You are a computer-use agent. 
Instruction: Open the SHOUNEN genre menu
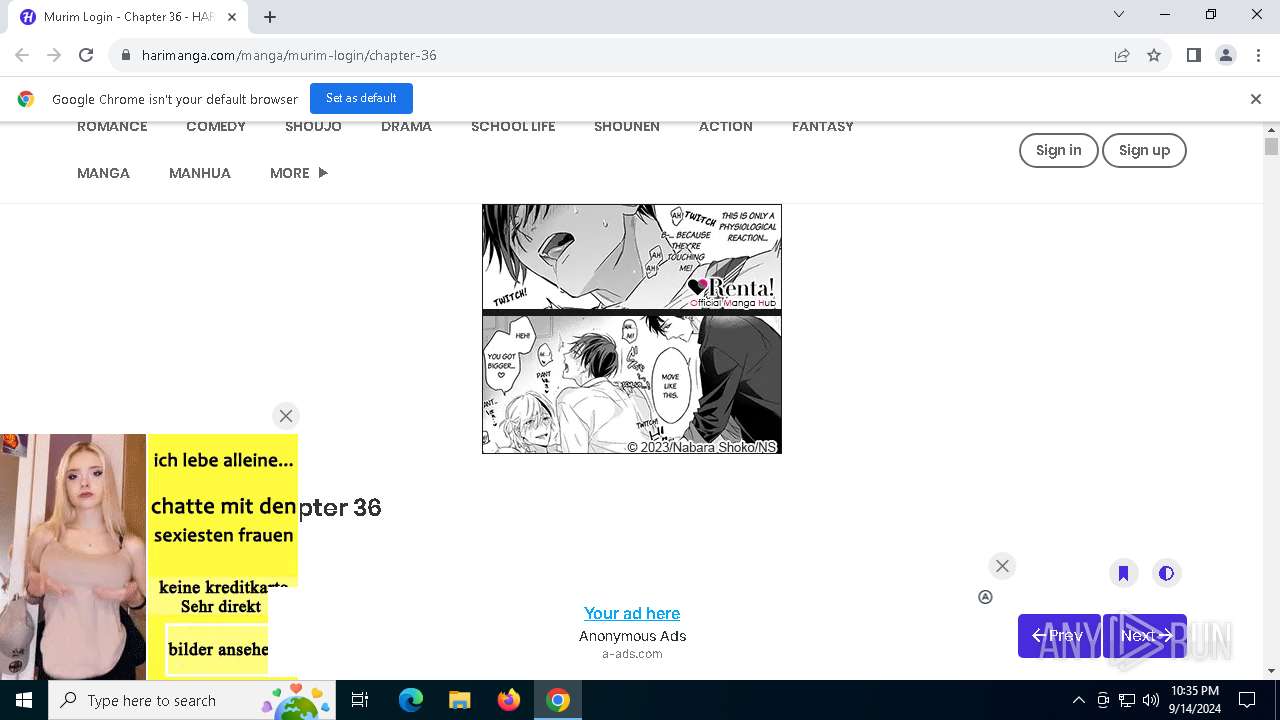point(627,126)
